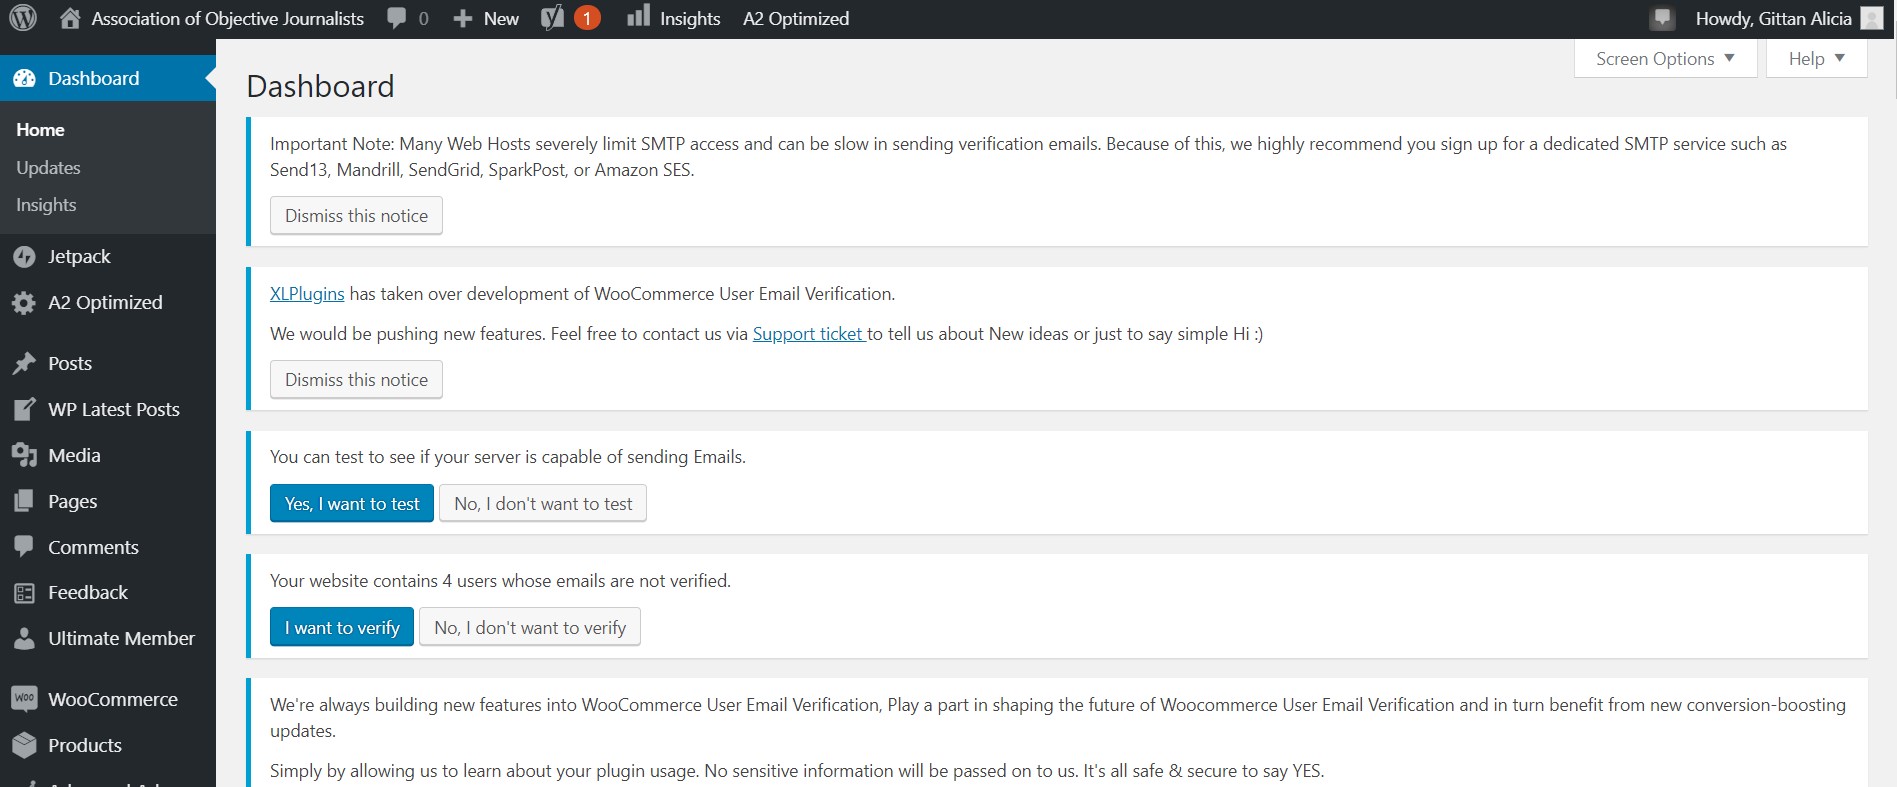Click the orange Yoast notification badge
This screenshot has width=1897, height=787.
tap(587, 18)
